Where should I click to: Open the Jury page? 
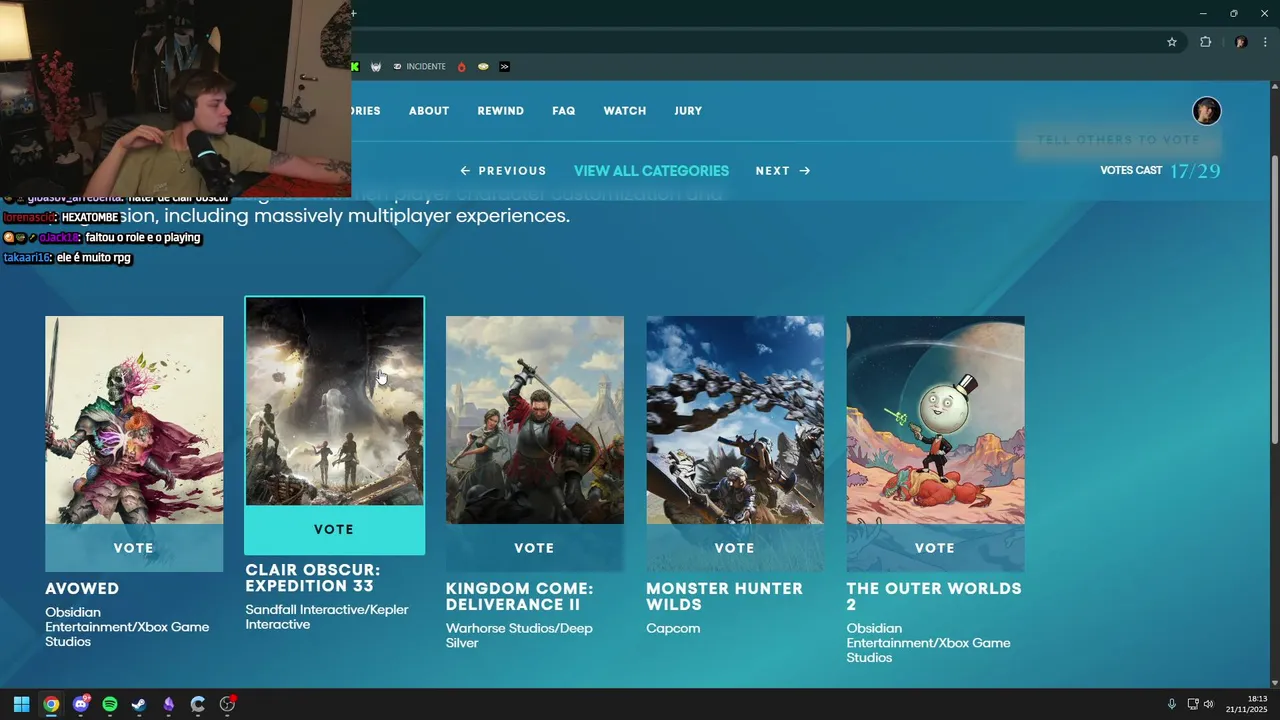(688, 111)
